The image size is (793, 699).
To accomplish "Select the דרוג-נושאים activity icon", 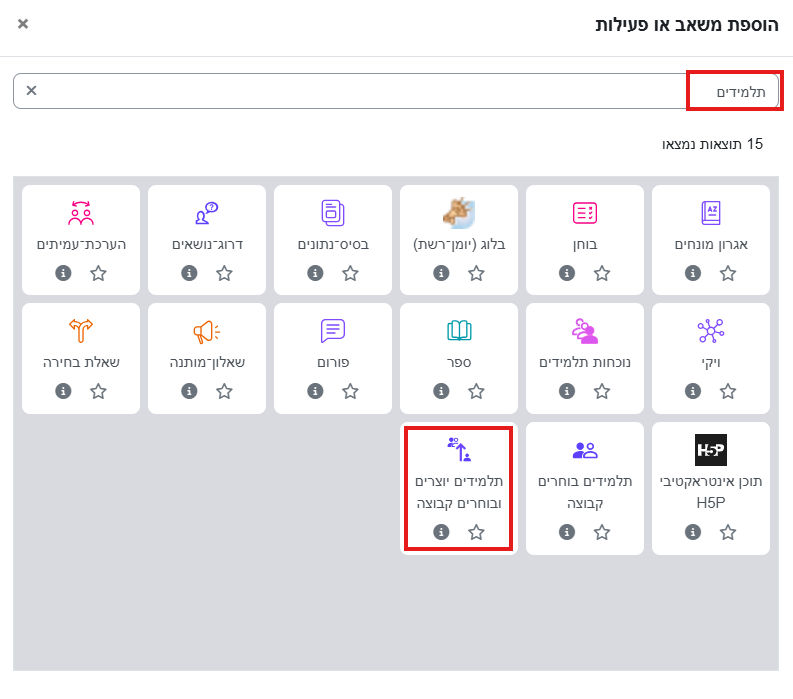I will [x=207, y=212].
